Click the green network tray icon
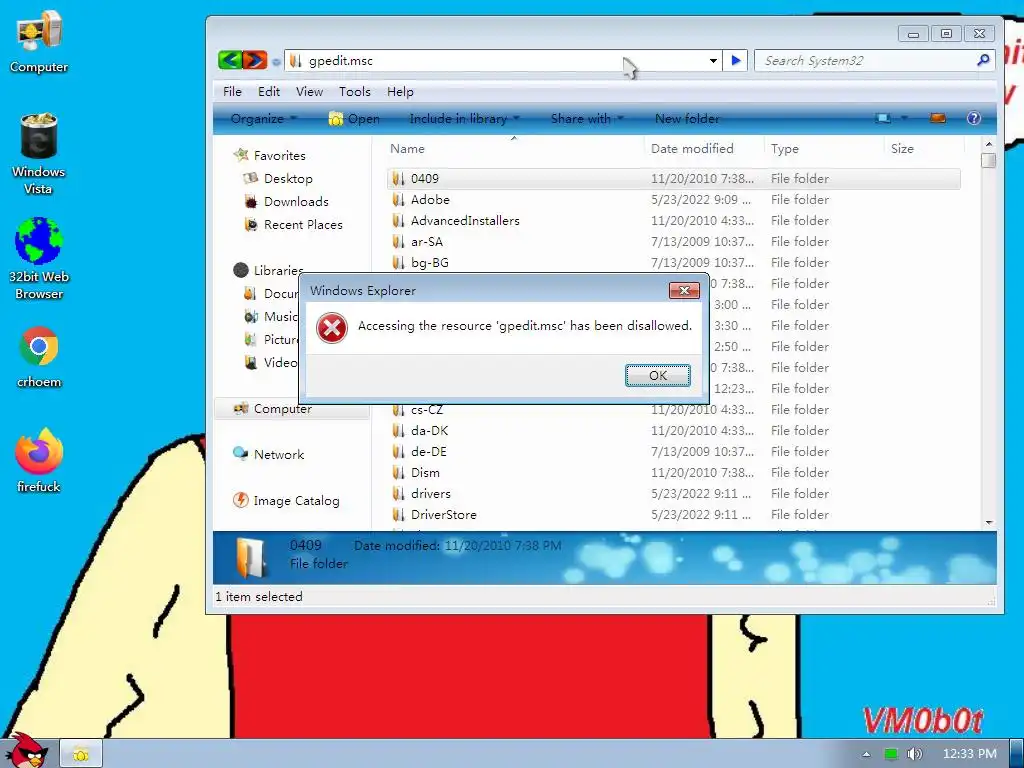This screenshot has height=768, width=1024. tap(891, 754)
